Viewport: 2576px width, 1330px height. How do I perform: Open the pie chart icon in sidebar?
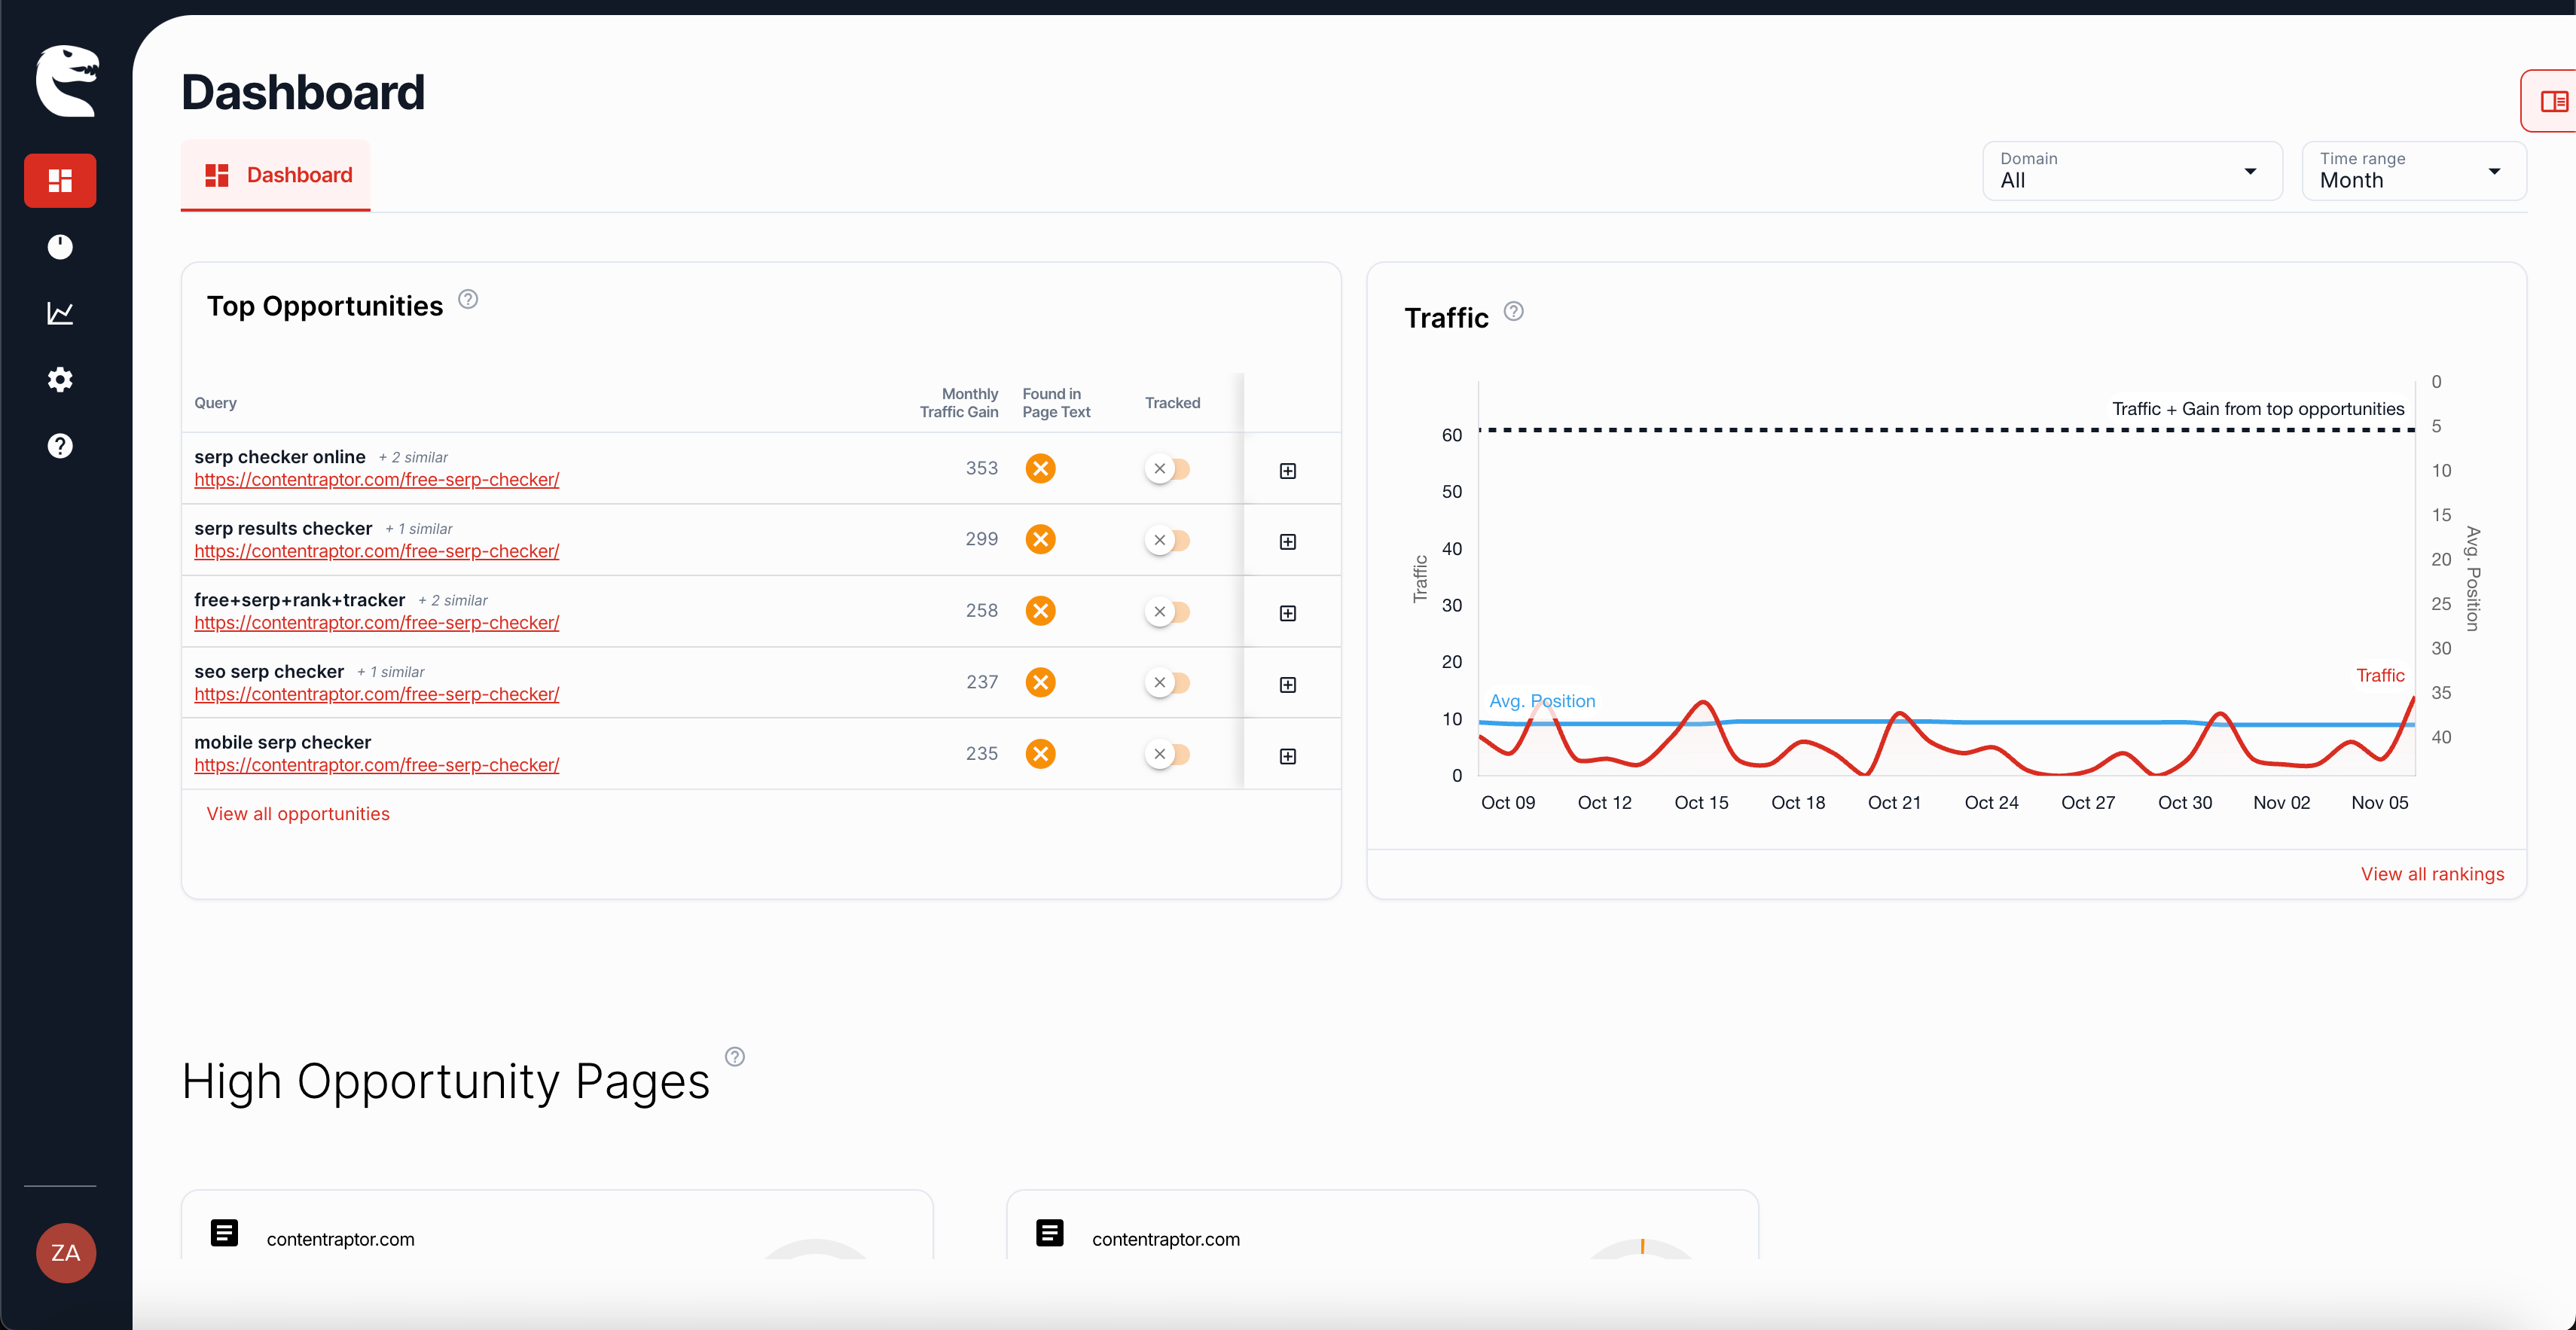coord(60,246)
